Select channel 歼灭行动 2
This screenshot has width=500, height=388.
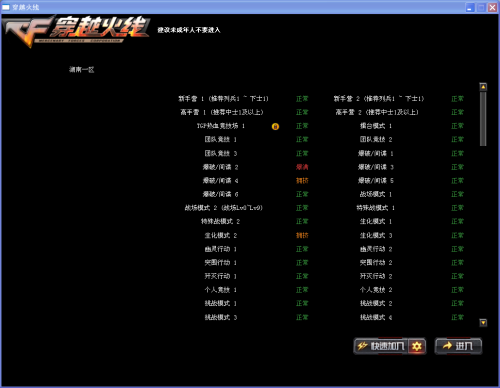click(376, 276)
